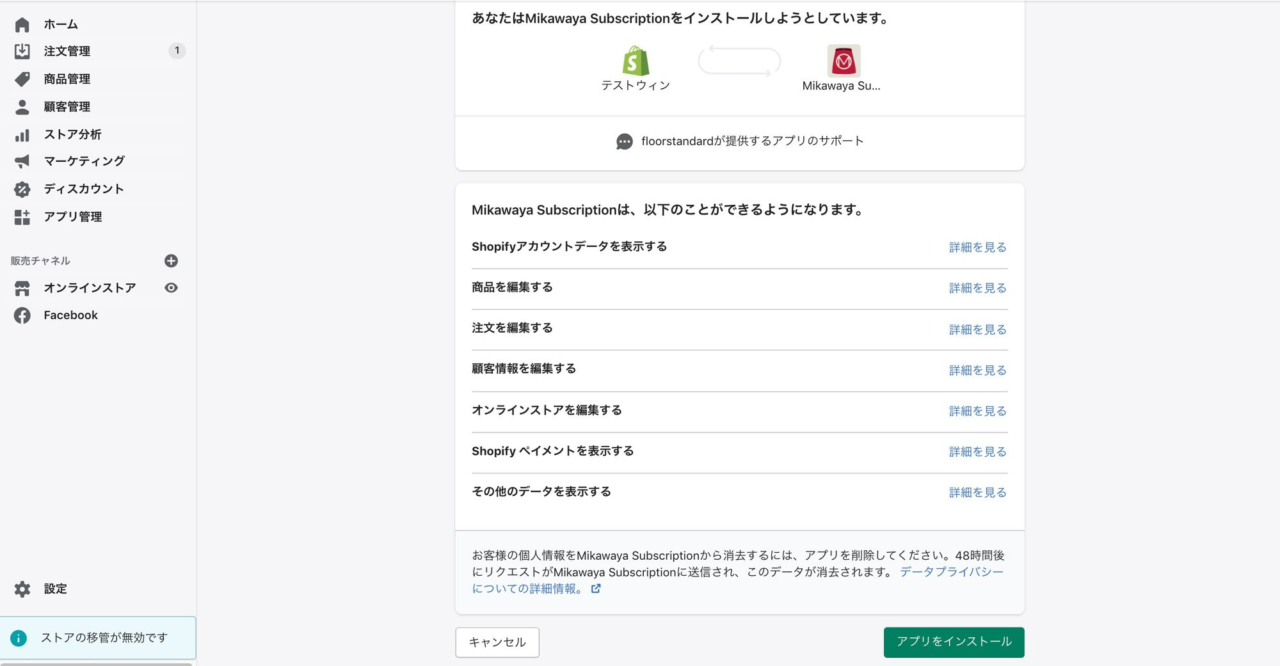The width and height of the screenshot is (1280, 666).
Task: Click Shopifyアカウントデータを表示する permission text
Action: (x=569, y=246)
